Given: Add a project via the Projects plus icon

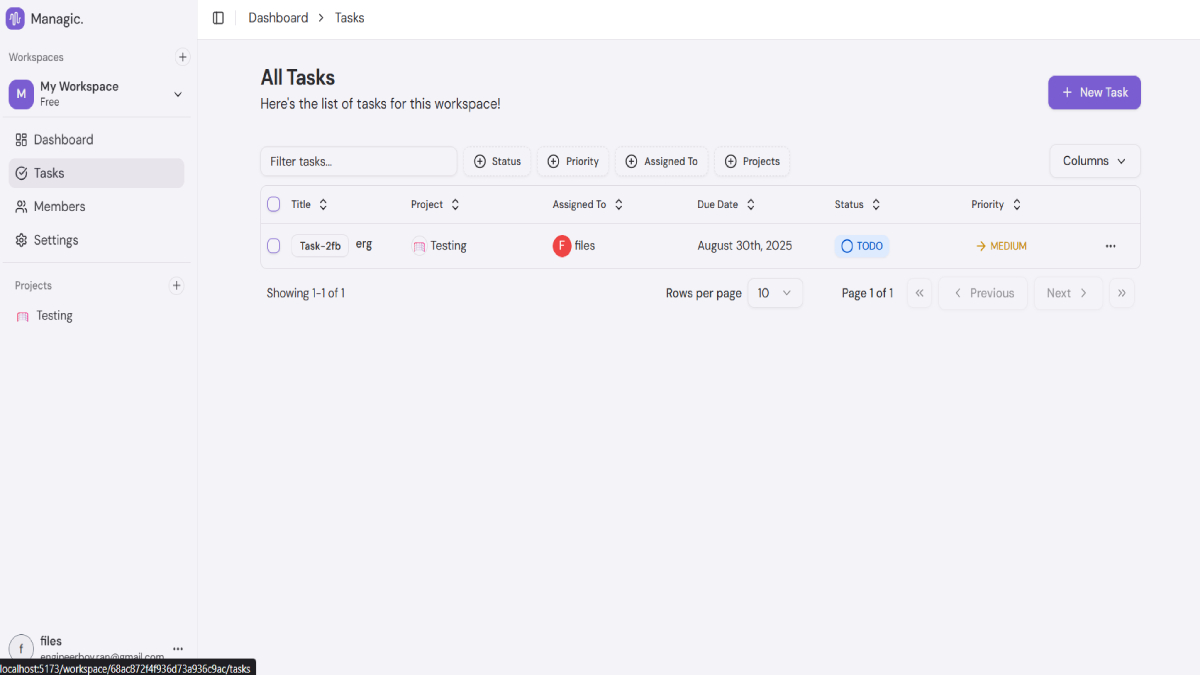Looking at the screenshot, I should [176, 285].
